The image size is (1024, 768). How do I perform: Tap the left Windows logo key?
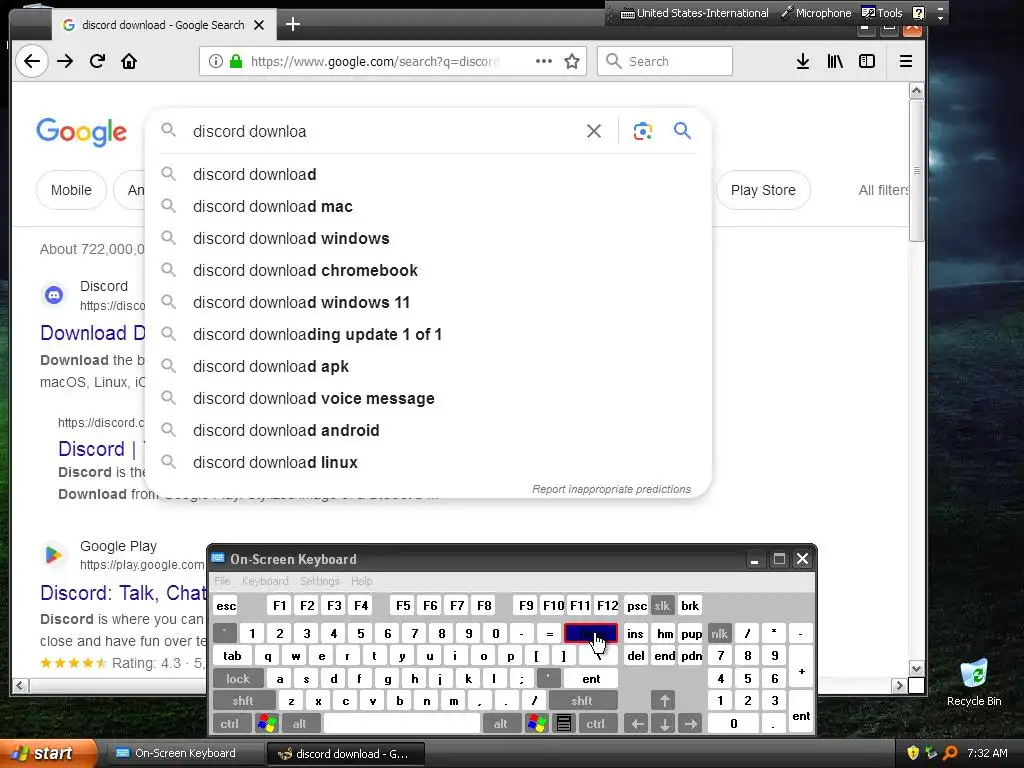266,724
